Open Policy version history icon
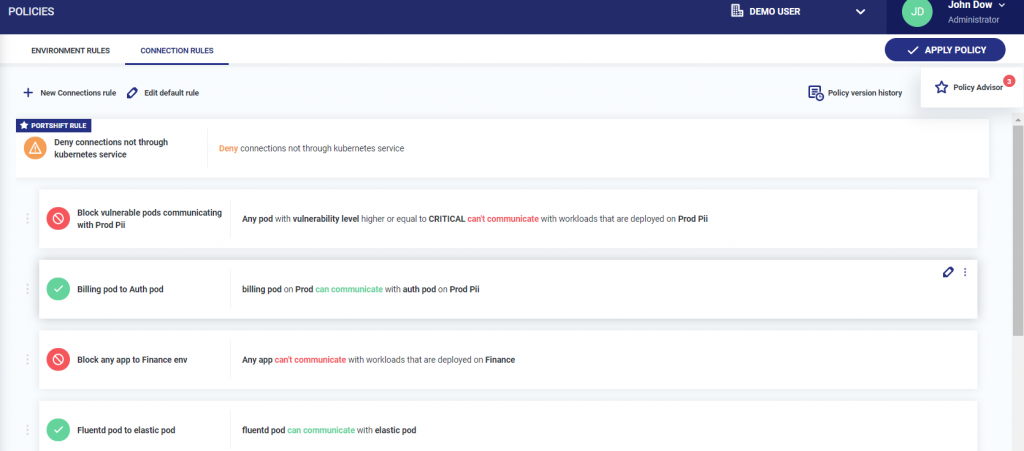Screen dimensions: 1024x451 click(x=816, y=93)
